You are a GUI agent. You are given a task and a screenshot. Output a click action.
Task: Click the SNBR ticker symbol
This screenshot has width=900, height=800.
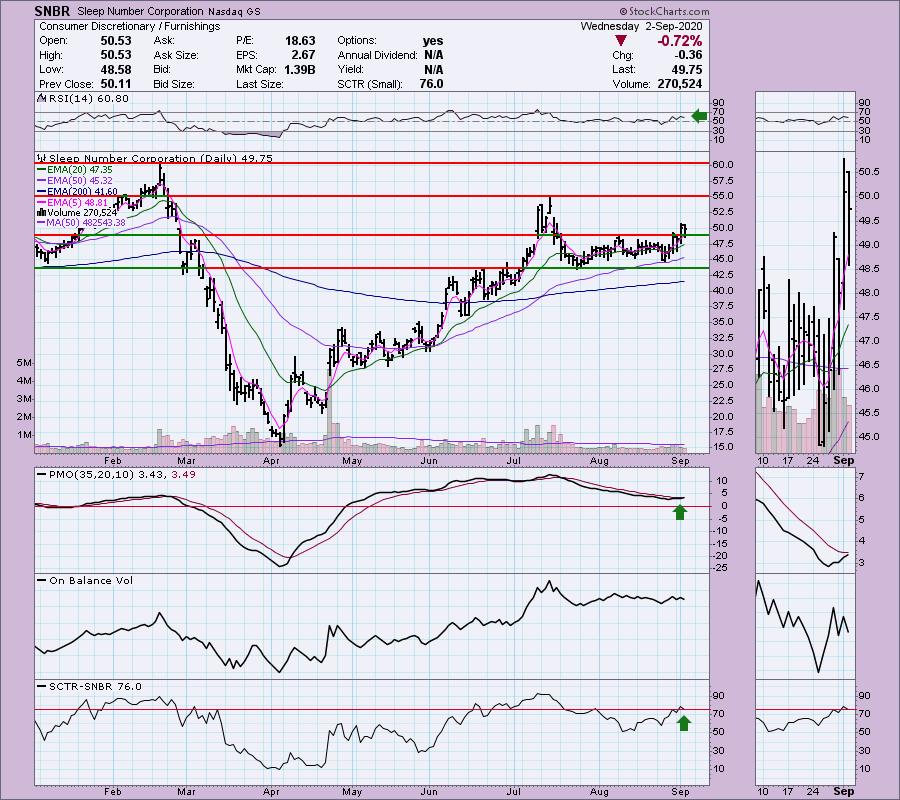52,11
